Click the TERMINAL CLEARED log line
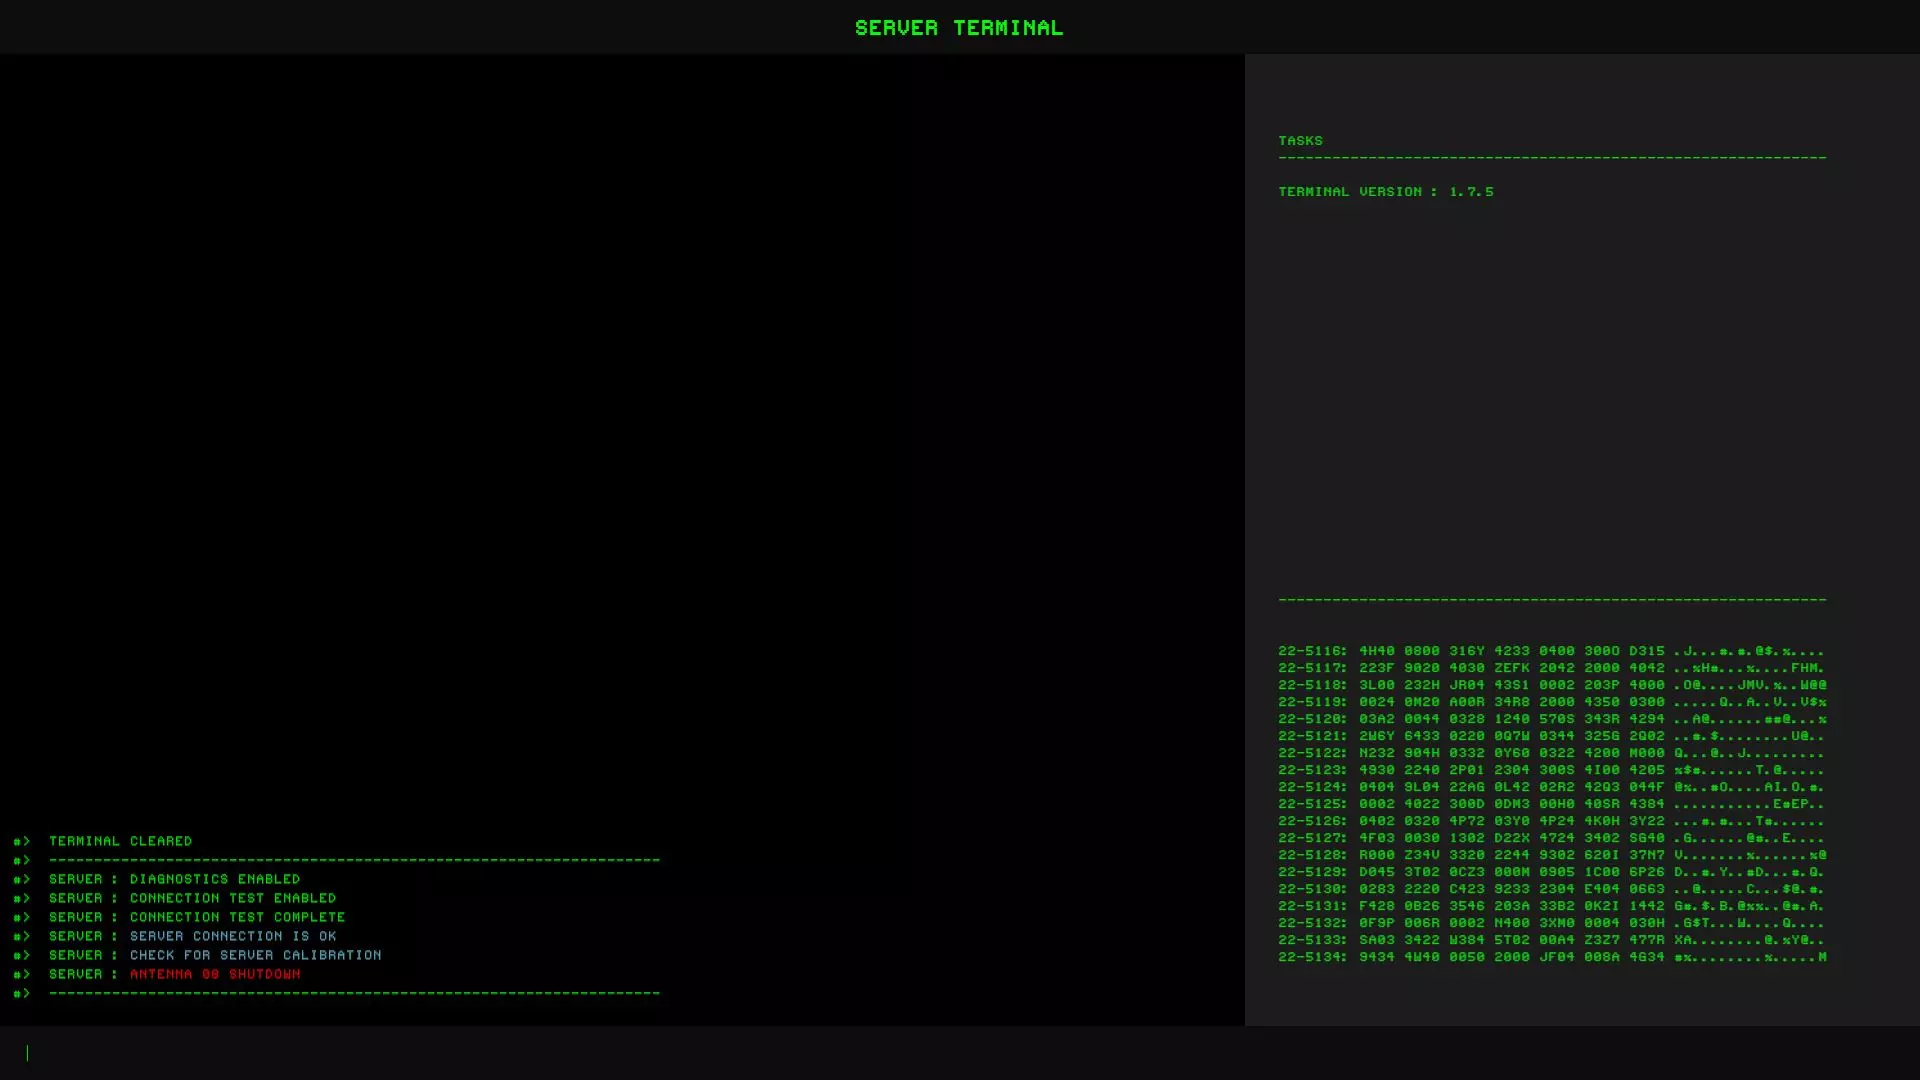 tap(120, 841)
